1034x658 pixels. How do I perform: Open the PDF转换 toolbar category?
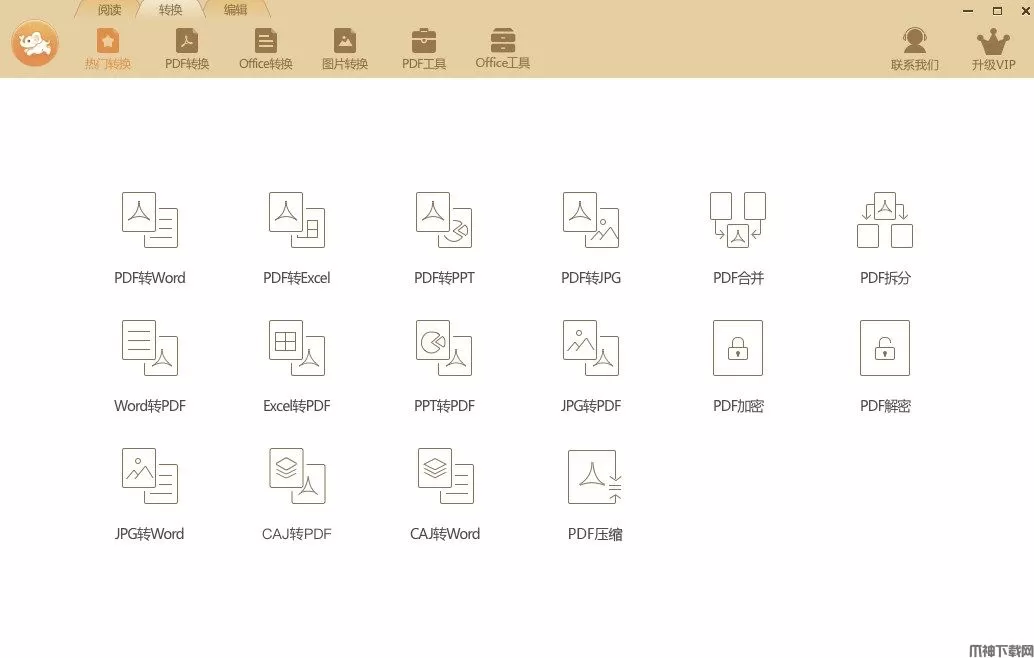click(187, 49)
